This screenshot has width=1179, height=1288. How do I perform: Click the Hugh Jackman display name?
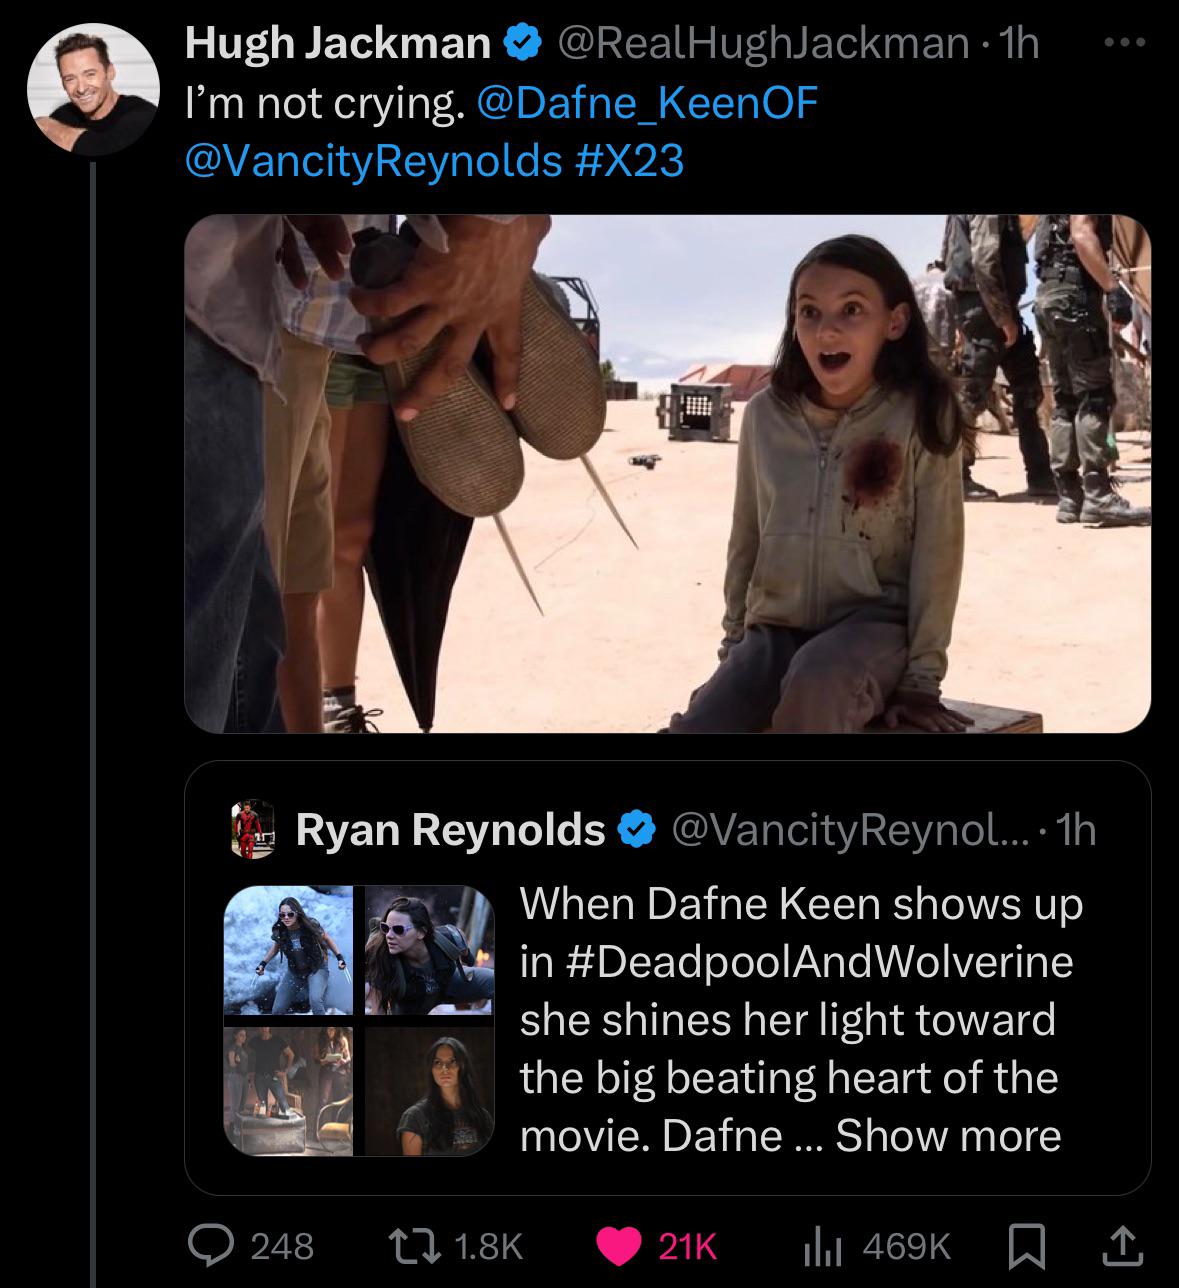point(338,44)
